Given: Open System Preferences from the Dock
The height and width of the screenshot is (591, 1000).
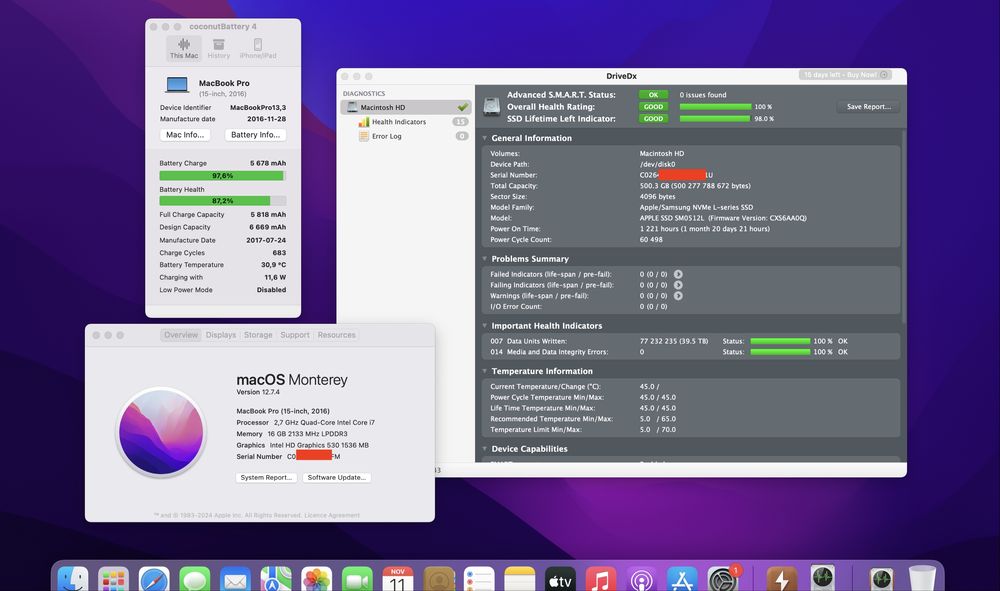Looking at the screenshot, I should 723,579.
